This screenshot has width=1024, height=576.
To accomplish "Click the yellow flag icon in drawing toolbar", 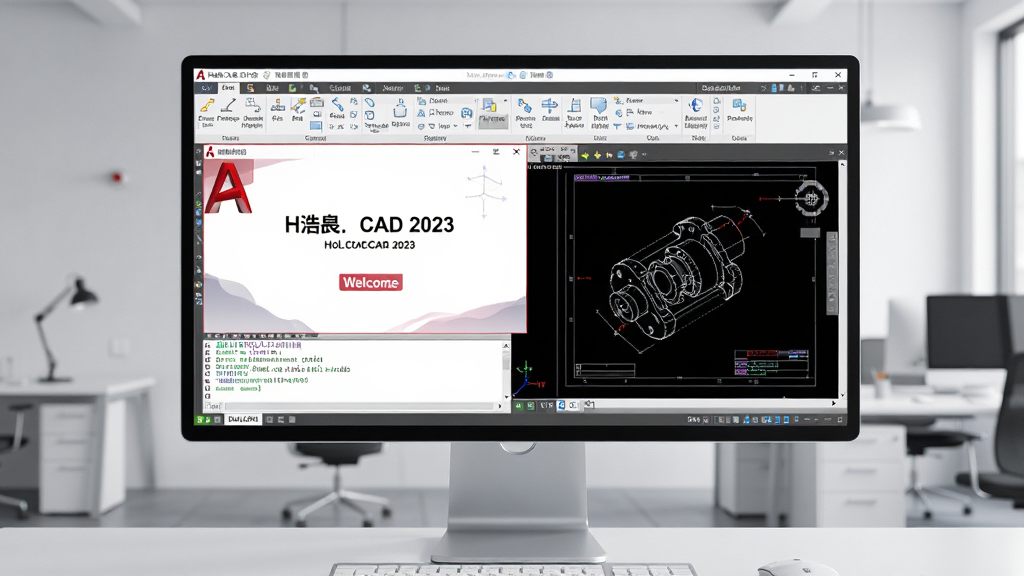I will coord(609,155).
